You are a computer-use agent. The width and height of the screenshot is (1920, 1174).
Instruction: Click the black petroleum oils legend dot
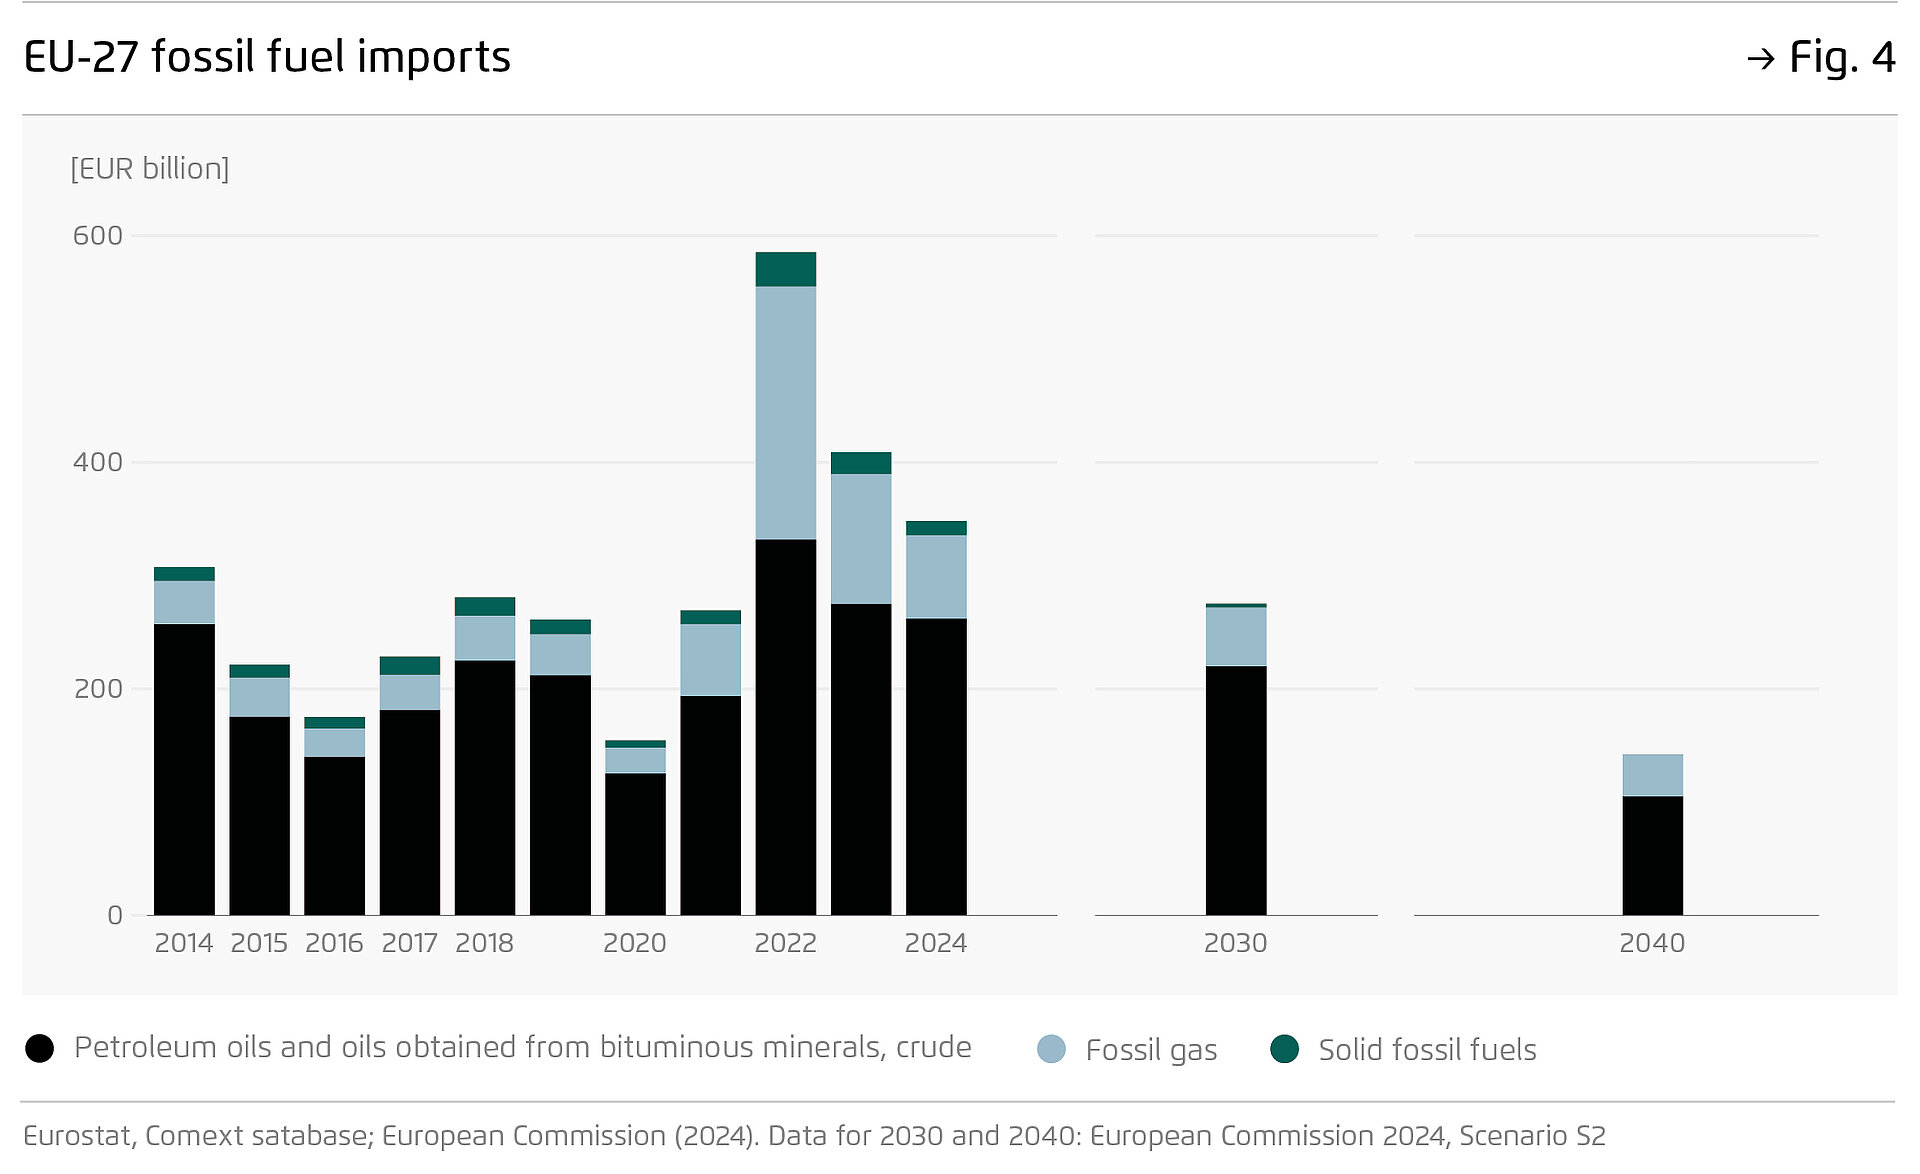[39, 1048]
